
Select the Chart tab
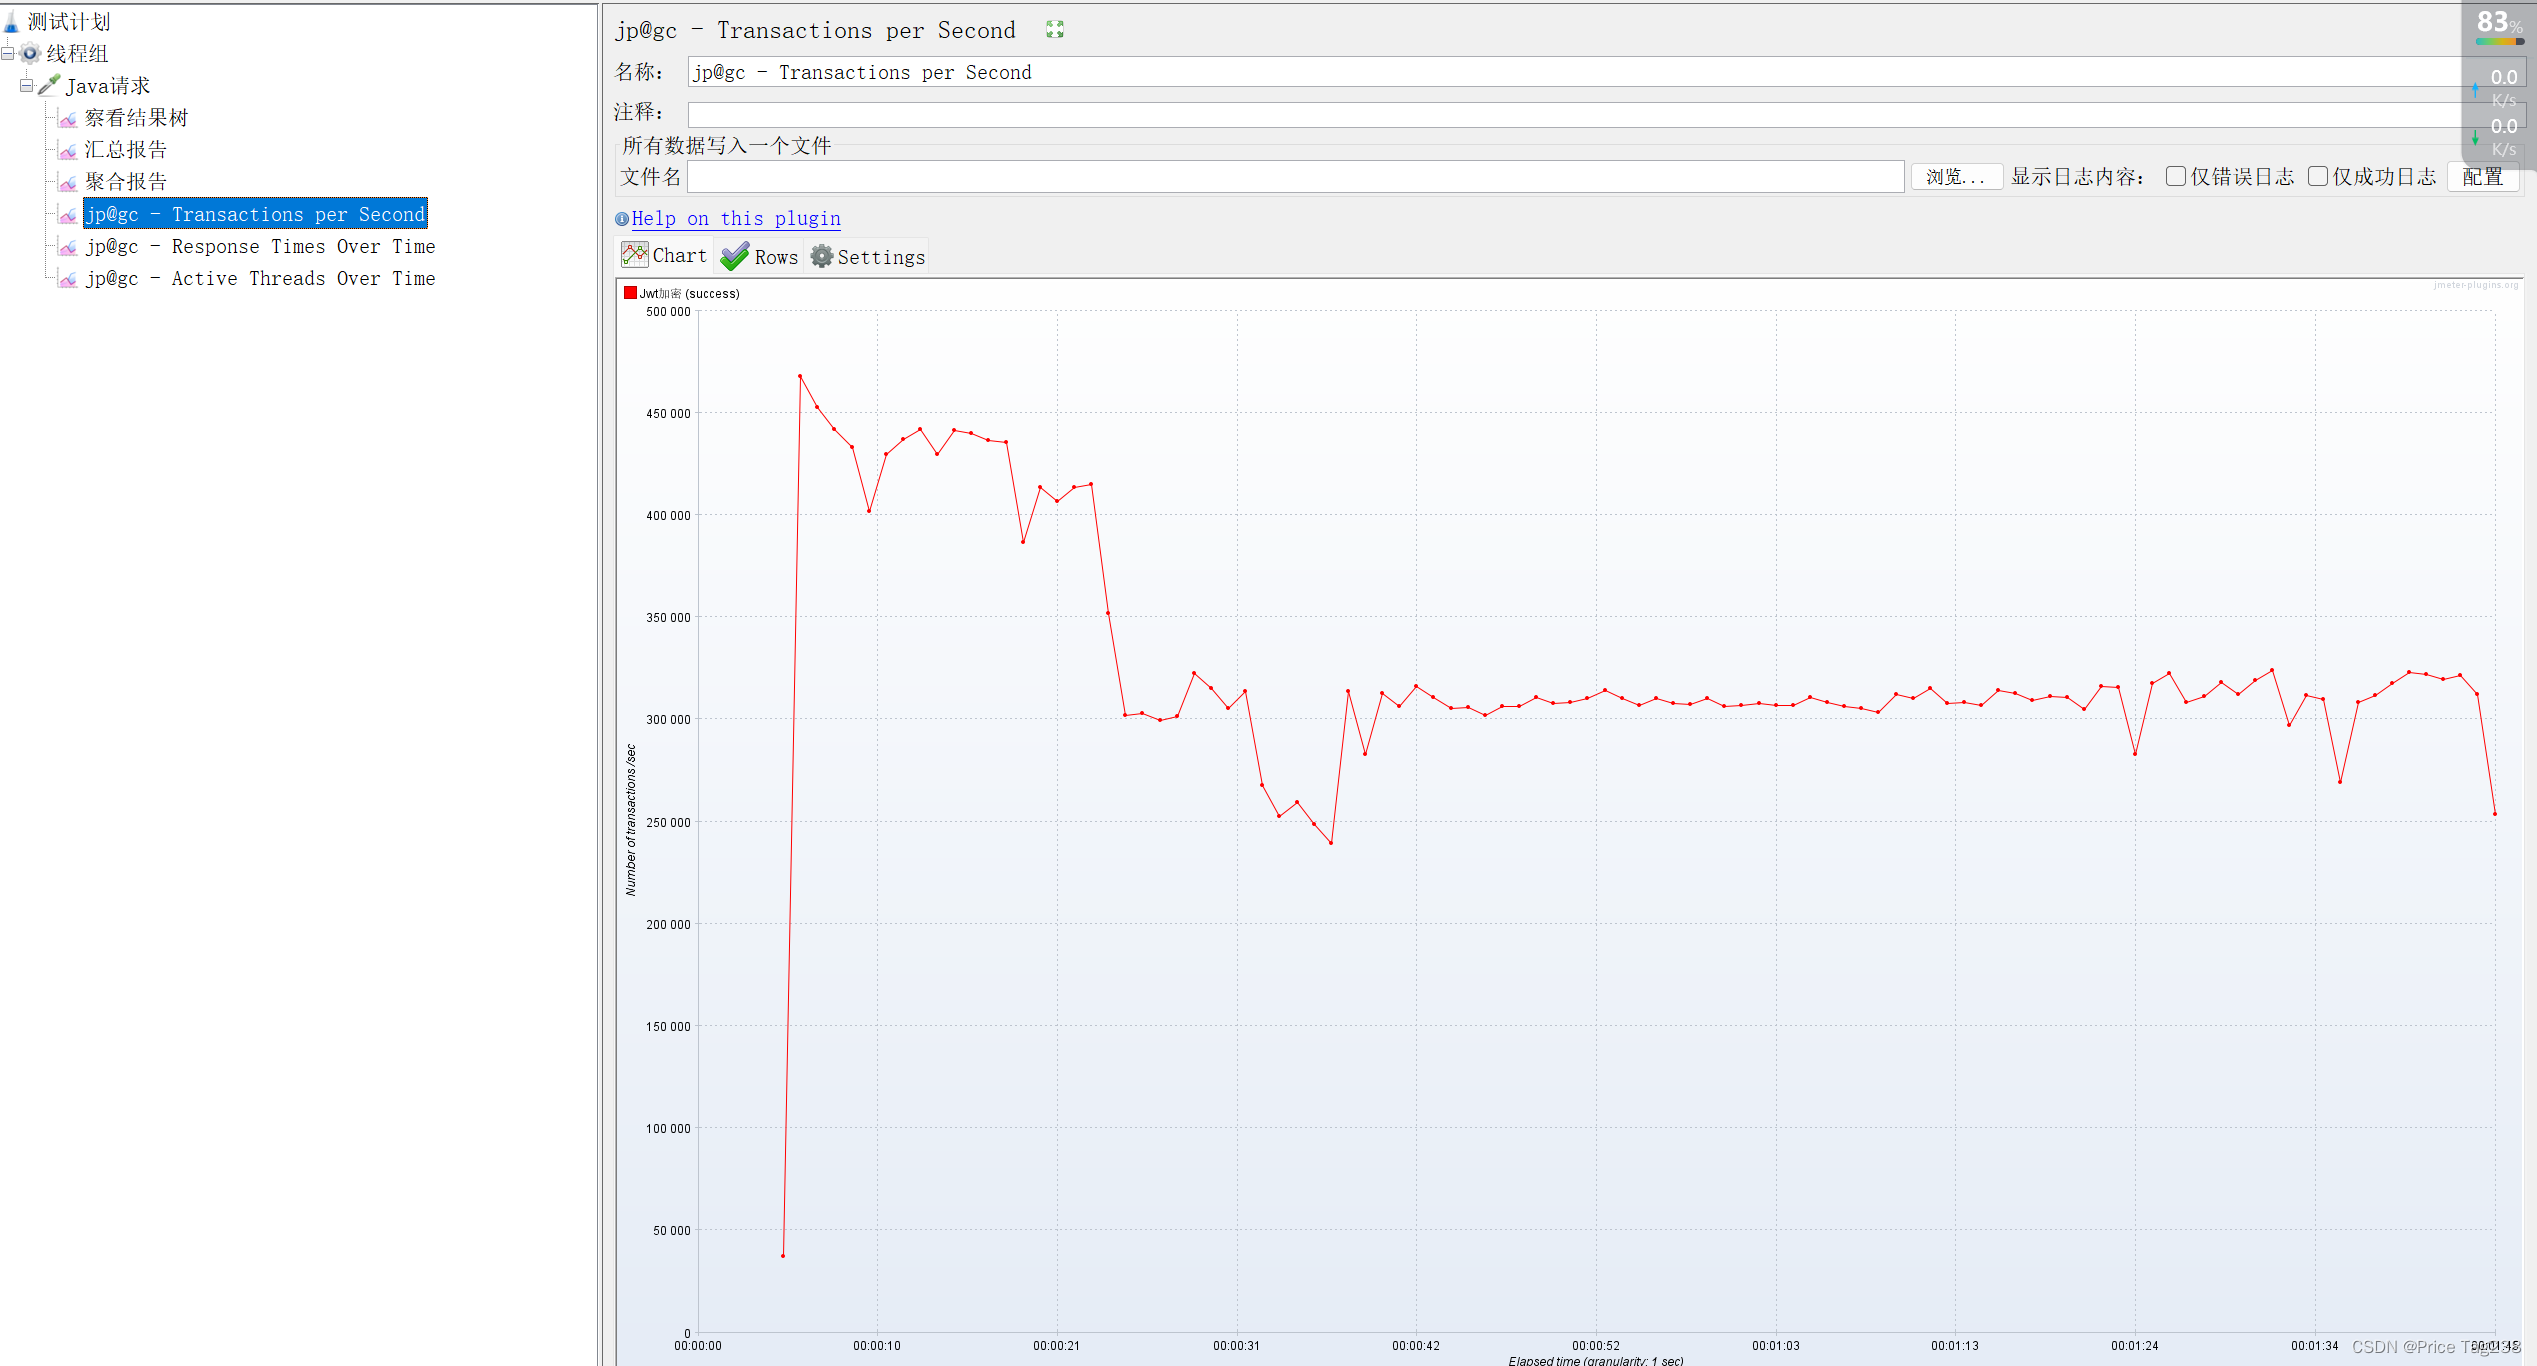[665, 256]
